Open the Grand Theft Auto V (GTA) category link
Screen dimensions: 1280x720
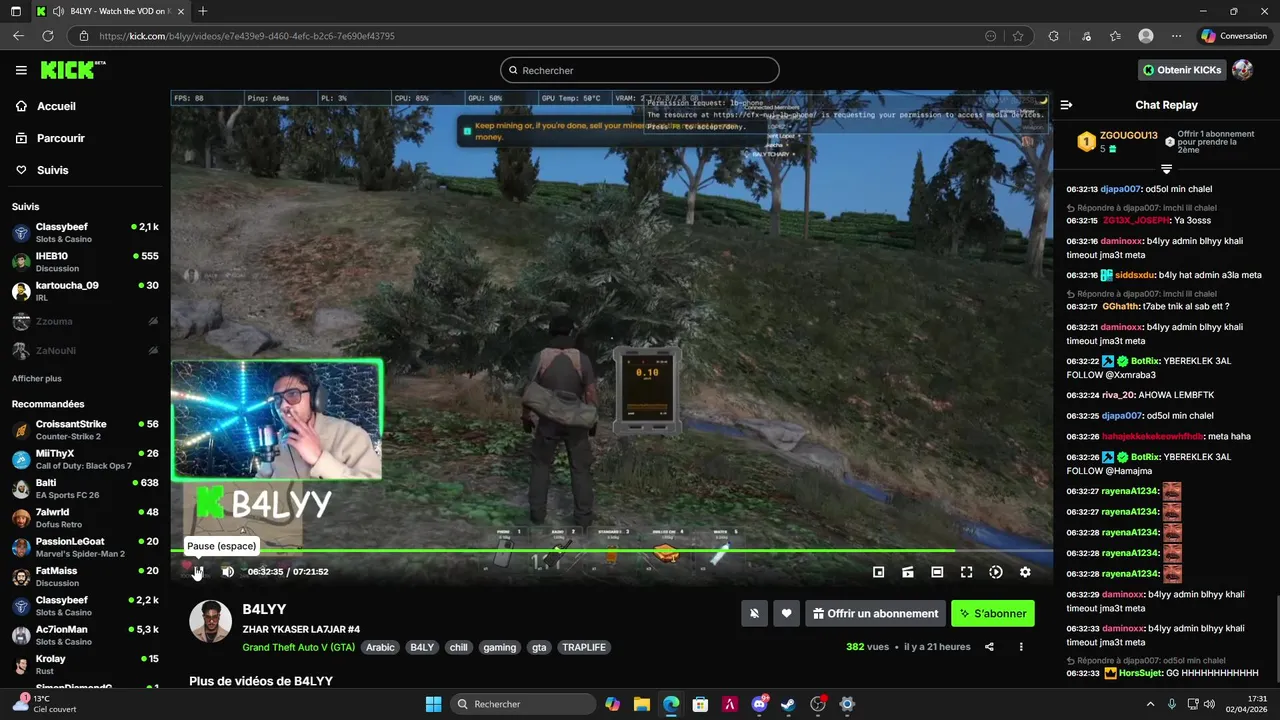click(x=299, y=647)
